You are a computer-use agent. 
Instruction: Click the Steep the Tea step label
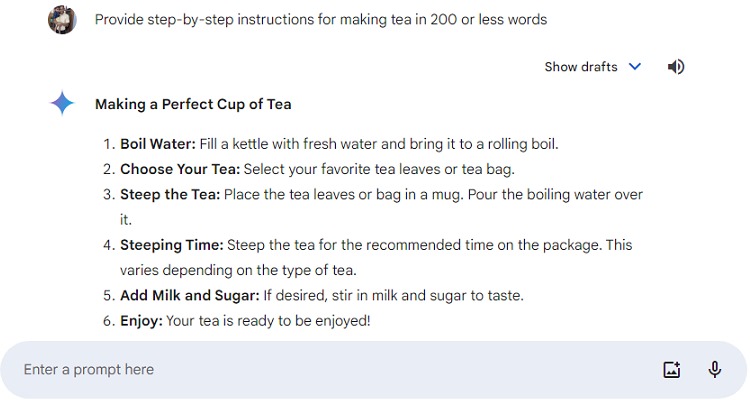coord(170,194)
